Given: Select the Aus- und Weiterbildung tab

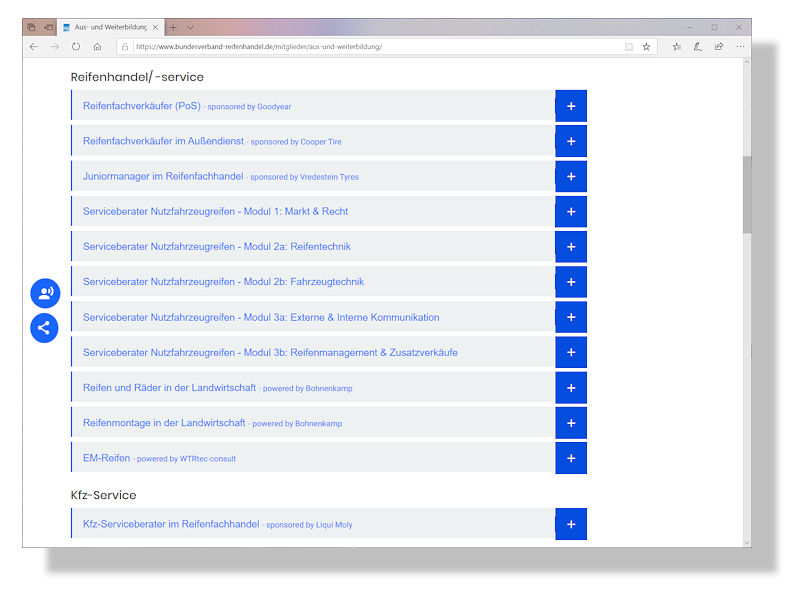Looking at the screenshot, I should point(111,28).
